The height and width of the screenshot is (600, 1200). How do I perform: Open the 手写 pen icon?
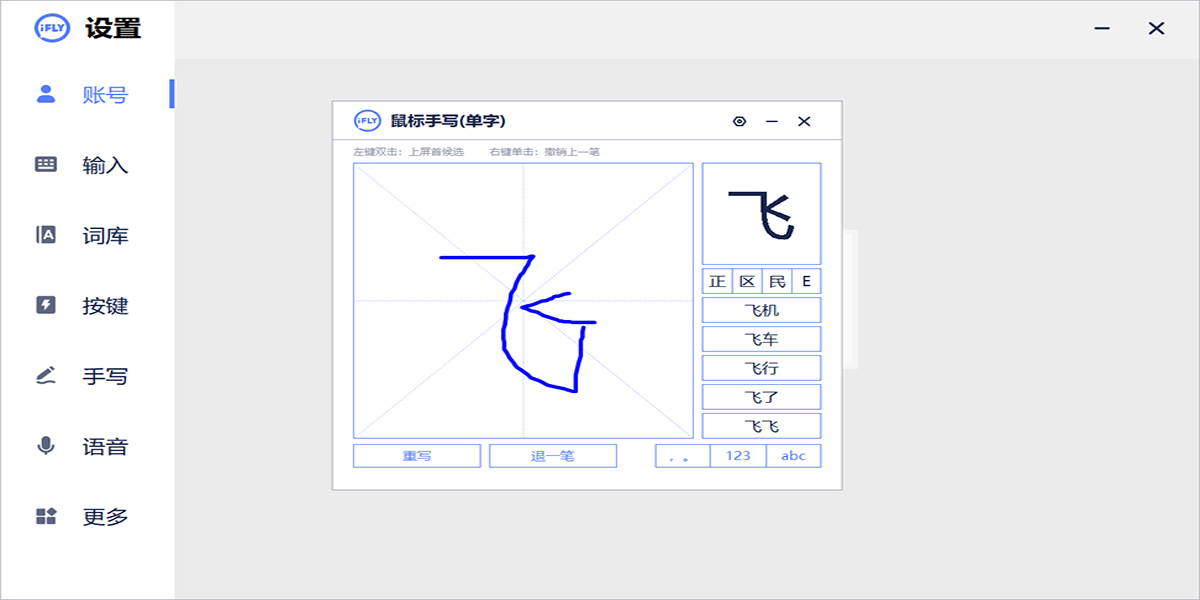click(x=46, y=376)
